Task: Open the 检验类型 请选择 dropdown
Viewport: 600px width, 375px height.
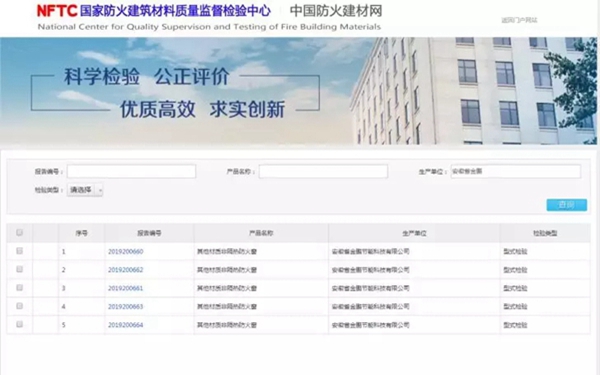Action: coord(85,190)
